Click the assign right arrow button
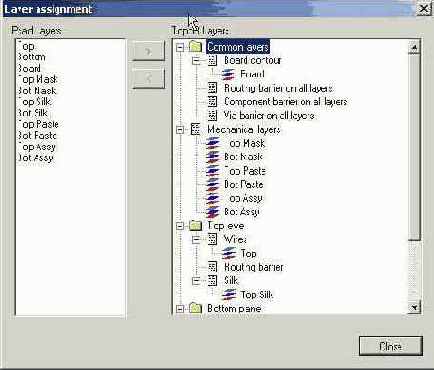The image size is (434, 370). coord(149,51)
